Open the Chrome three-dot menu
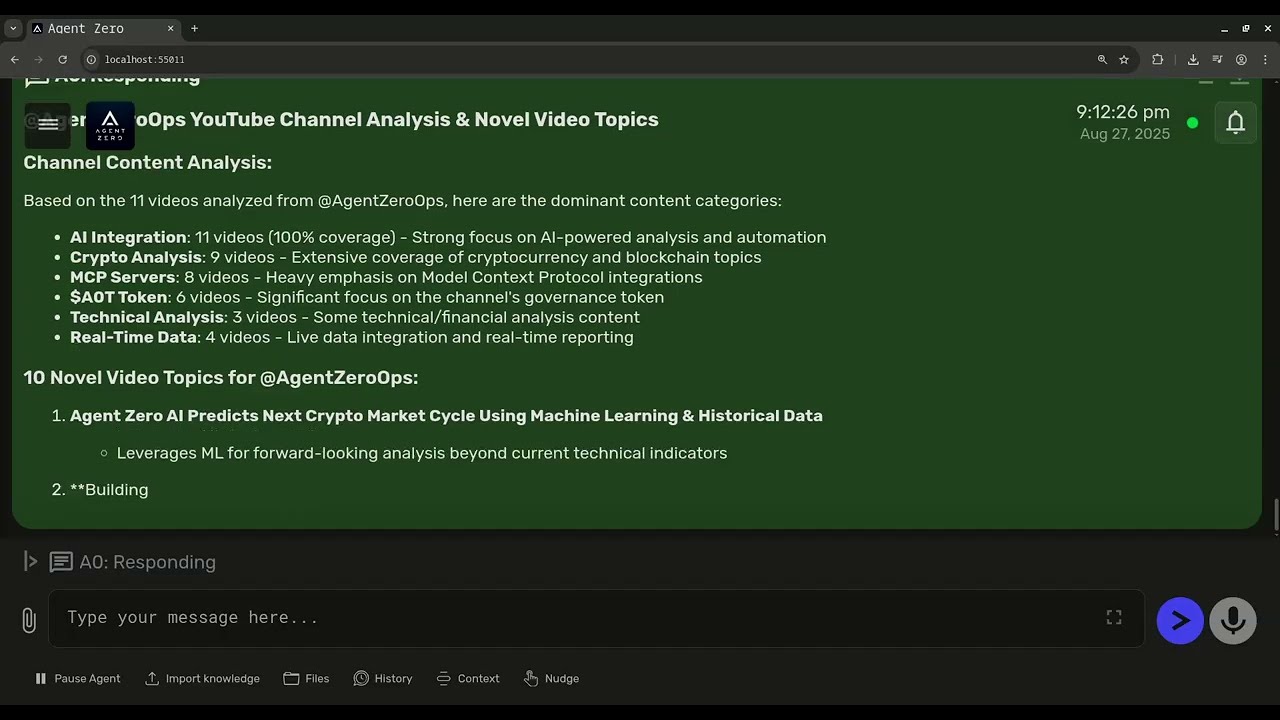This screenshot has height=720, width=1280. [x=1265, y=60]
